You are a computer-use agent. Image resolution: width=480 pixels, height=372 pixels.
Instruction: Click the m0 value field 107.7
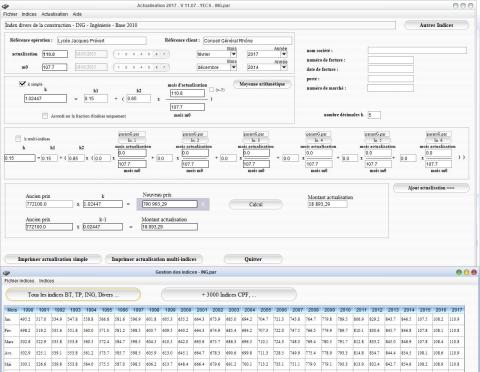(x=55, y=67)
